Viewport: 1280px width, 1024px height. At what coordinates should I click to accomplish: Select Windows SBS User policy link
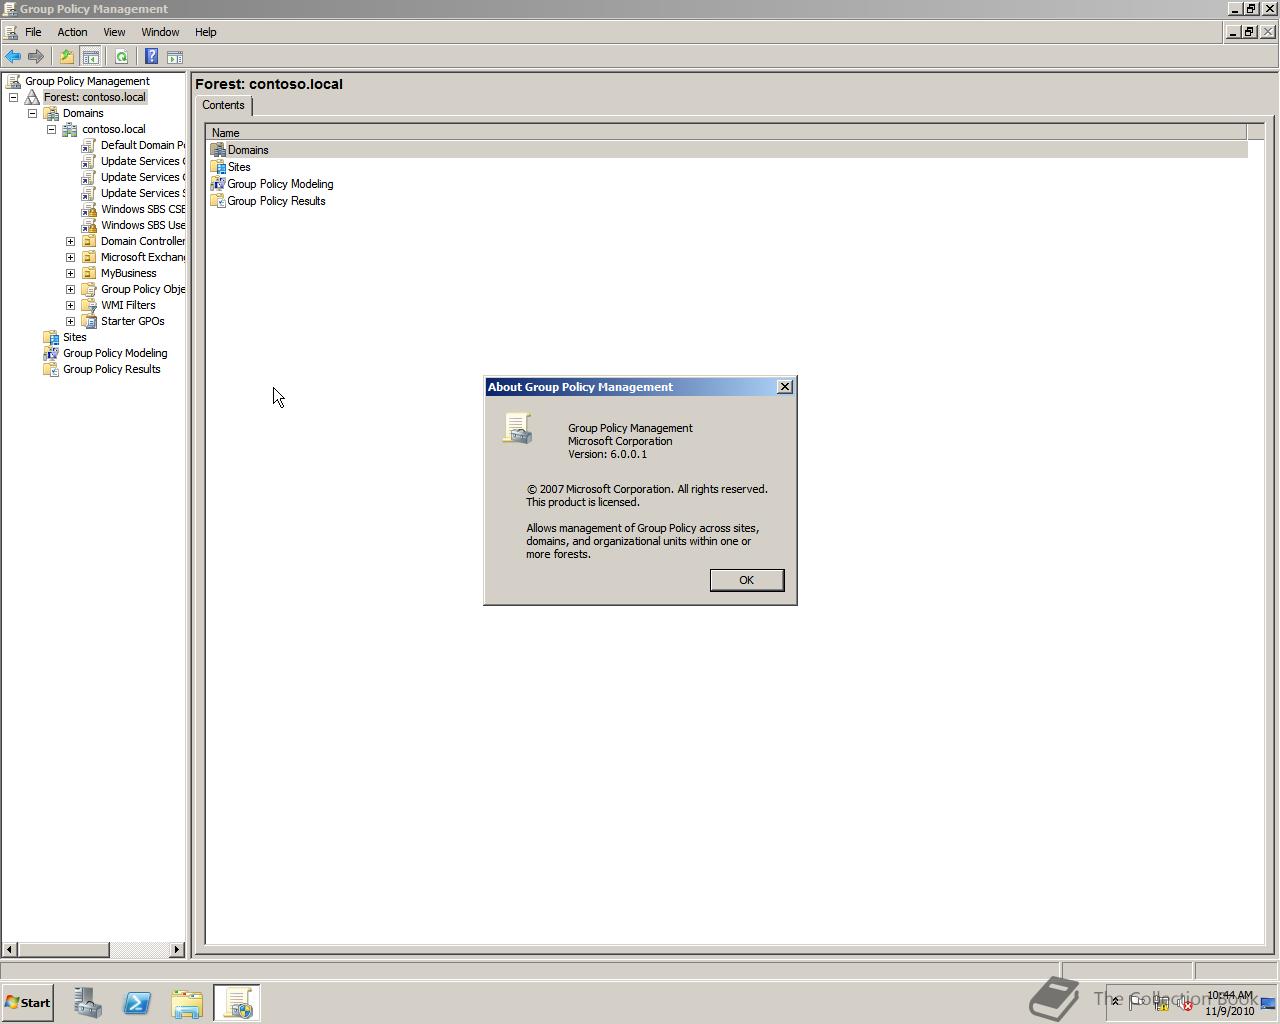pos(142,225)
